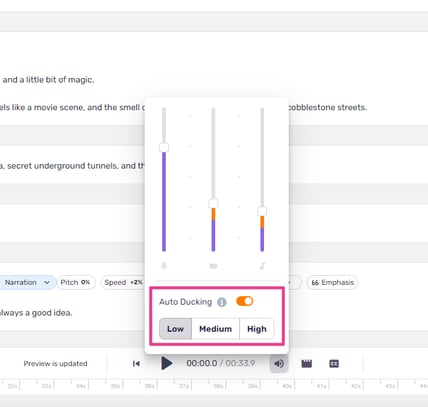
Task: Open the video clapperboard icon
Action: pos(307,363)
